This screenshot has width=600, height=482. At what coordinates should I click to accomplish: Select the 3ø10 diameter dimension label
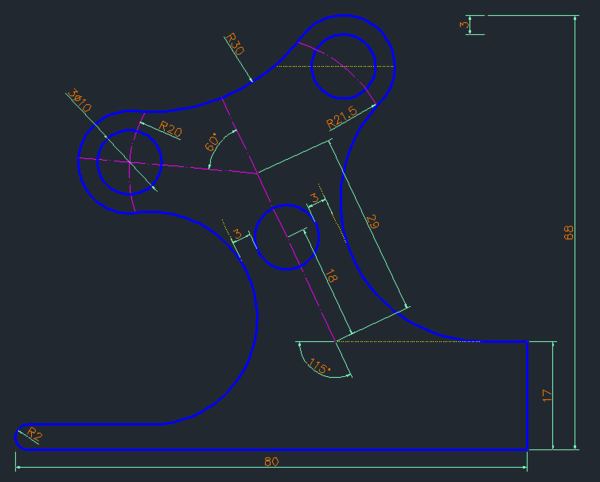click(x=79, y=100)
